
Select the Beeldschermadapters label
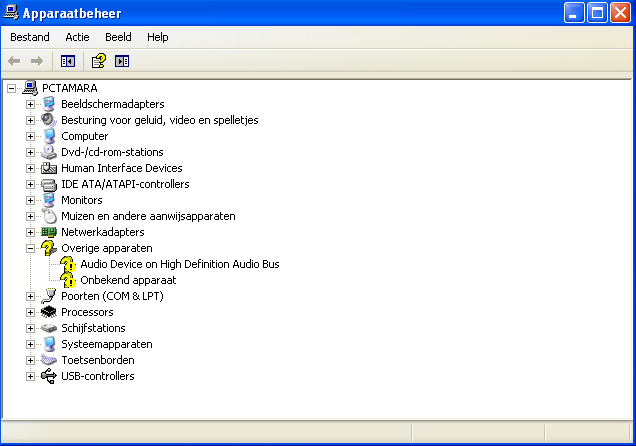113,104
